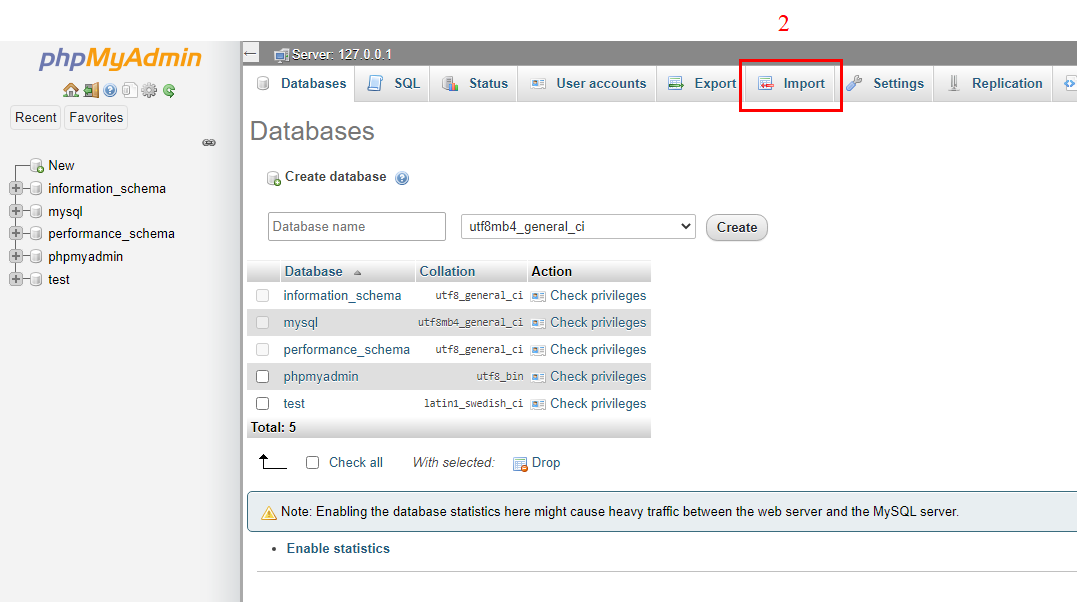Click privileges icon for test row

pyautogui.click(x=538, y=404)
